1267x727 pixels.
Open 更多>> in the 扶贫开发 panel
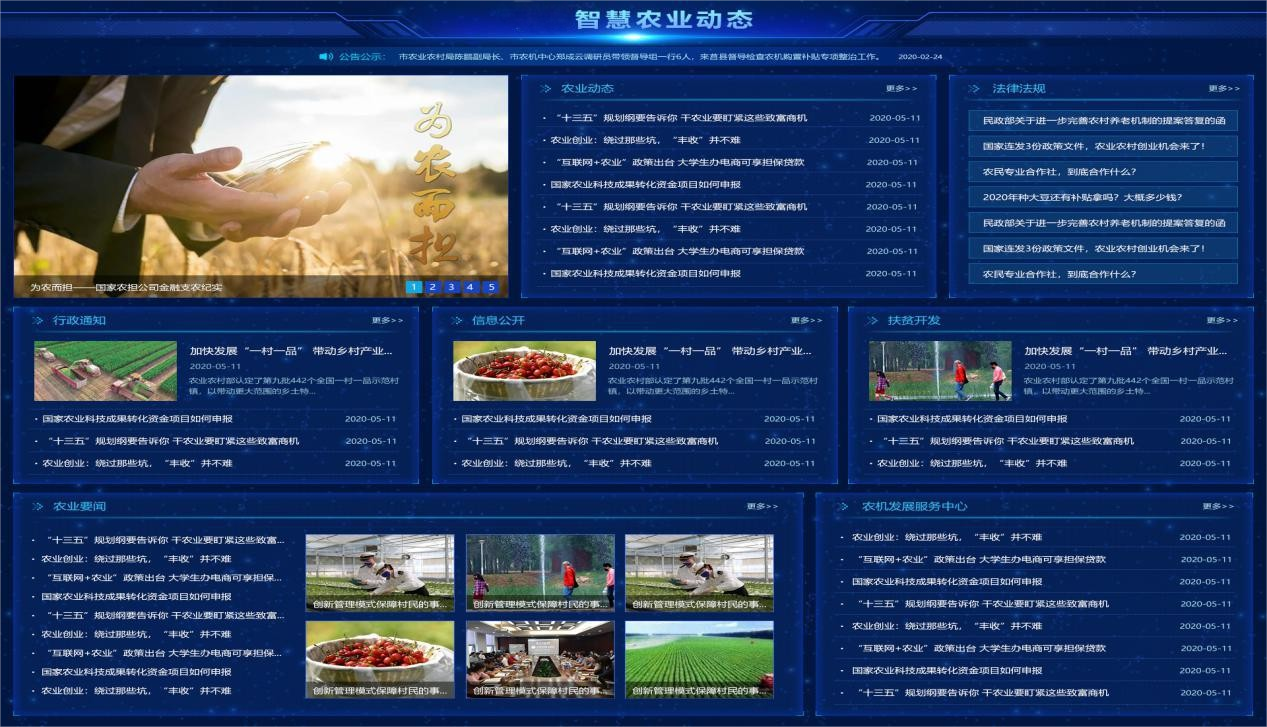tap(1222, 321)
